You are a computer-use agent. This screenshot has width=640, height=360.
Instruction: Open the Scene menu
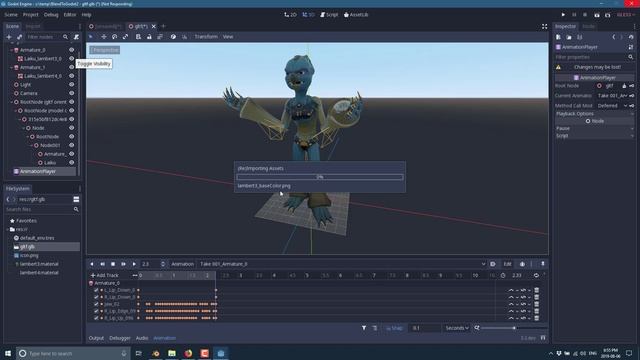point(11,15)
